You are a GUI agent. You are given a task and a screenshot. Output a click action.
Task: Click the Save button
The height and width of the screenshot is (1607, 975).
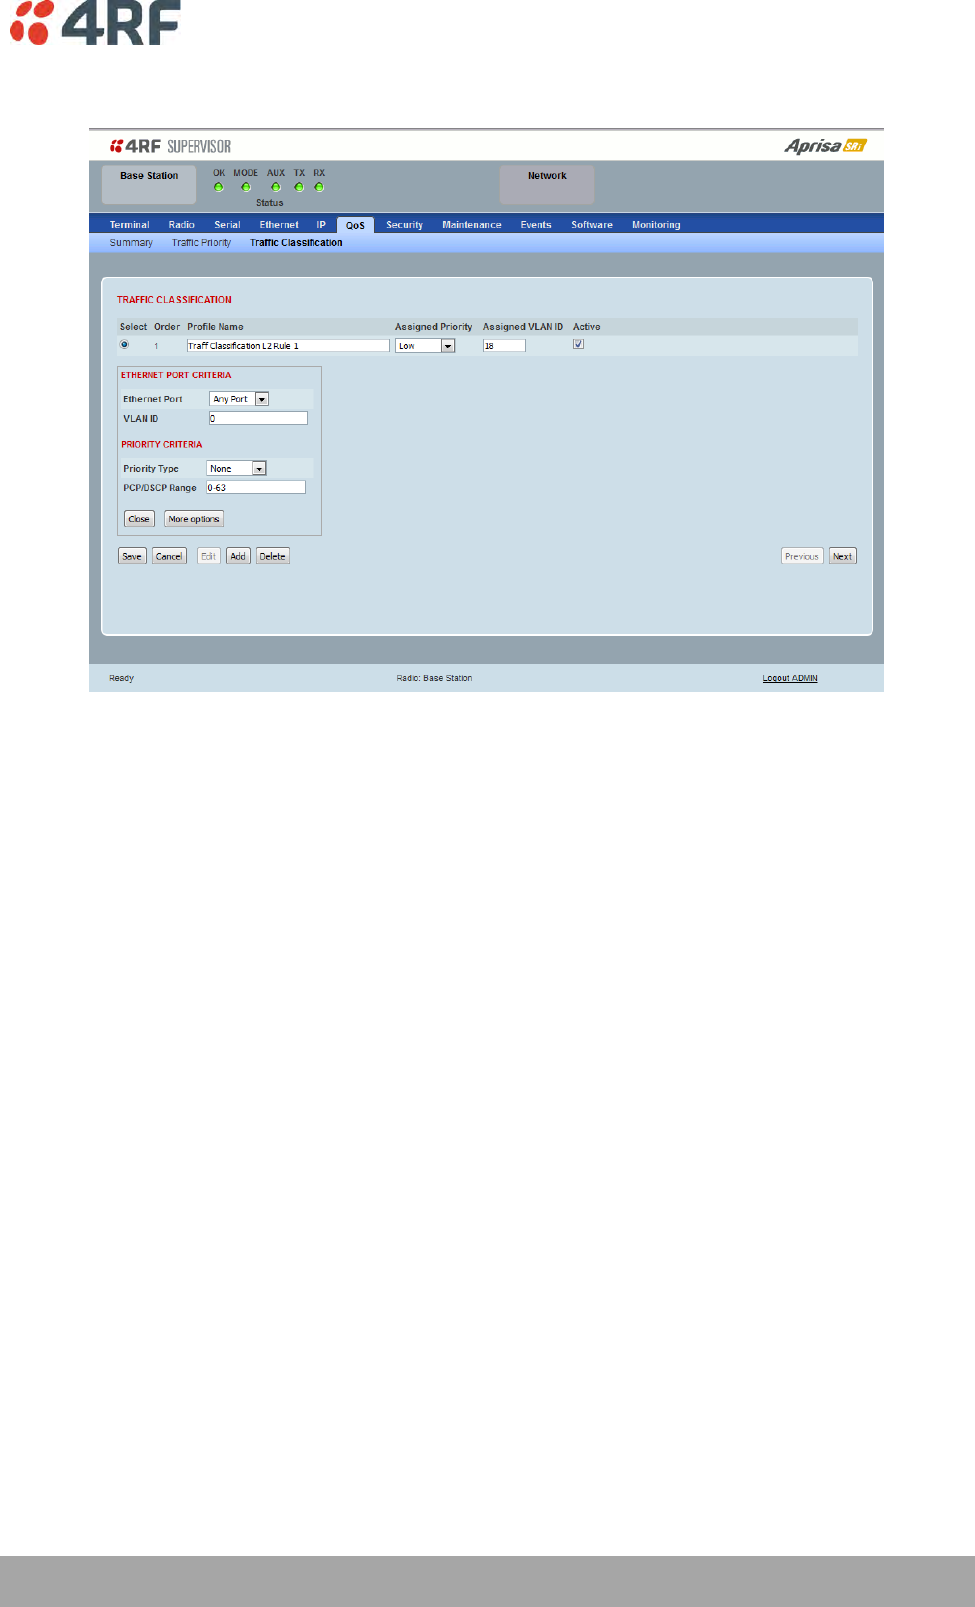132,556
